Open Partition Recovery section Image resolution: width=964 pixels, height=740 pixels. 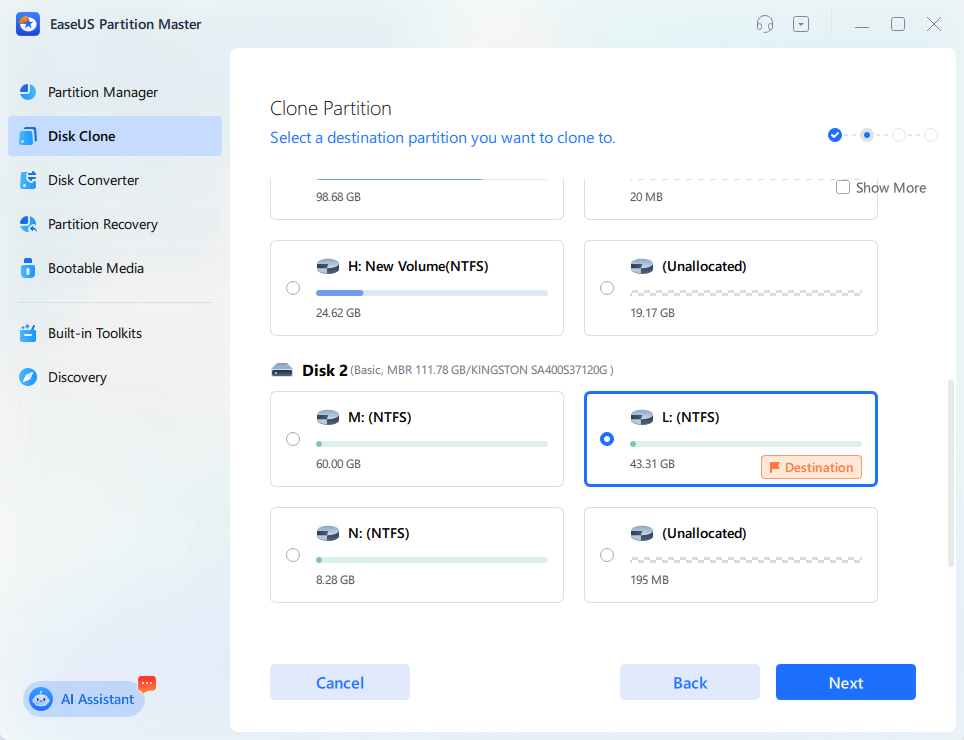click(x=115, y=224)
